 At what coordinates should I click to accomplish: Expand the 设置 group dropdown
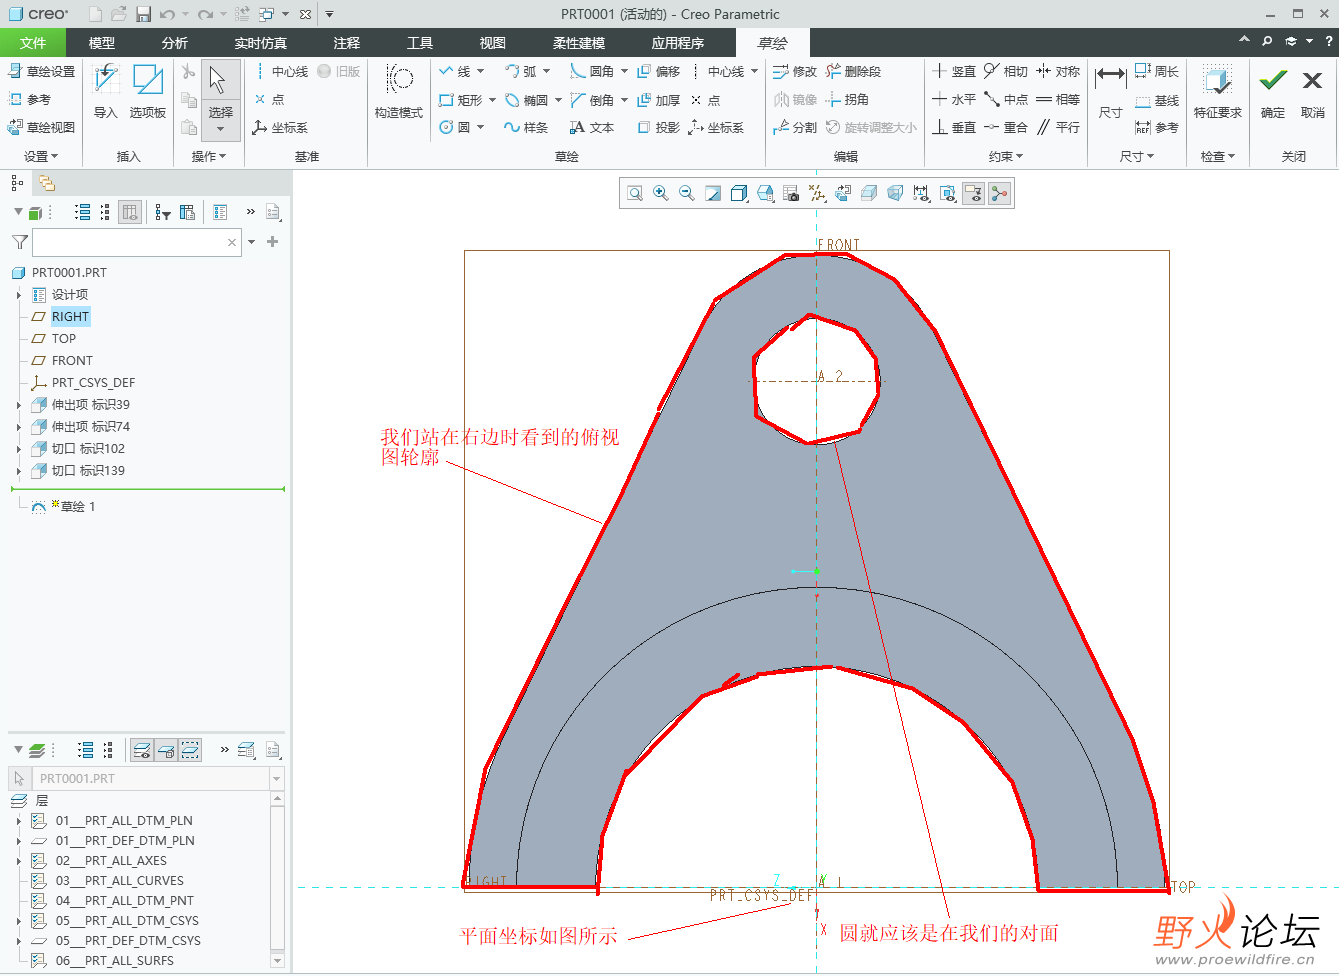(x=41, y=157)
